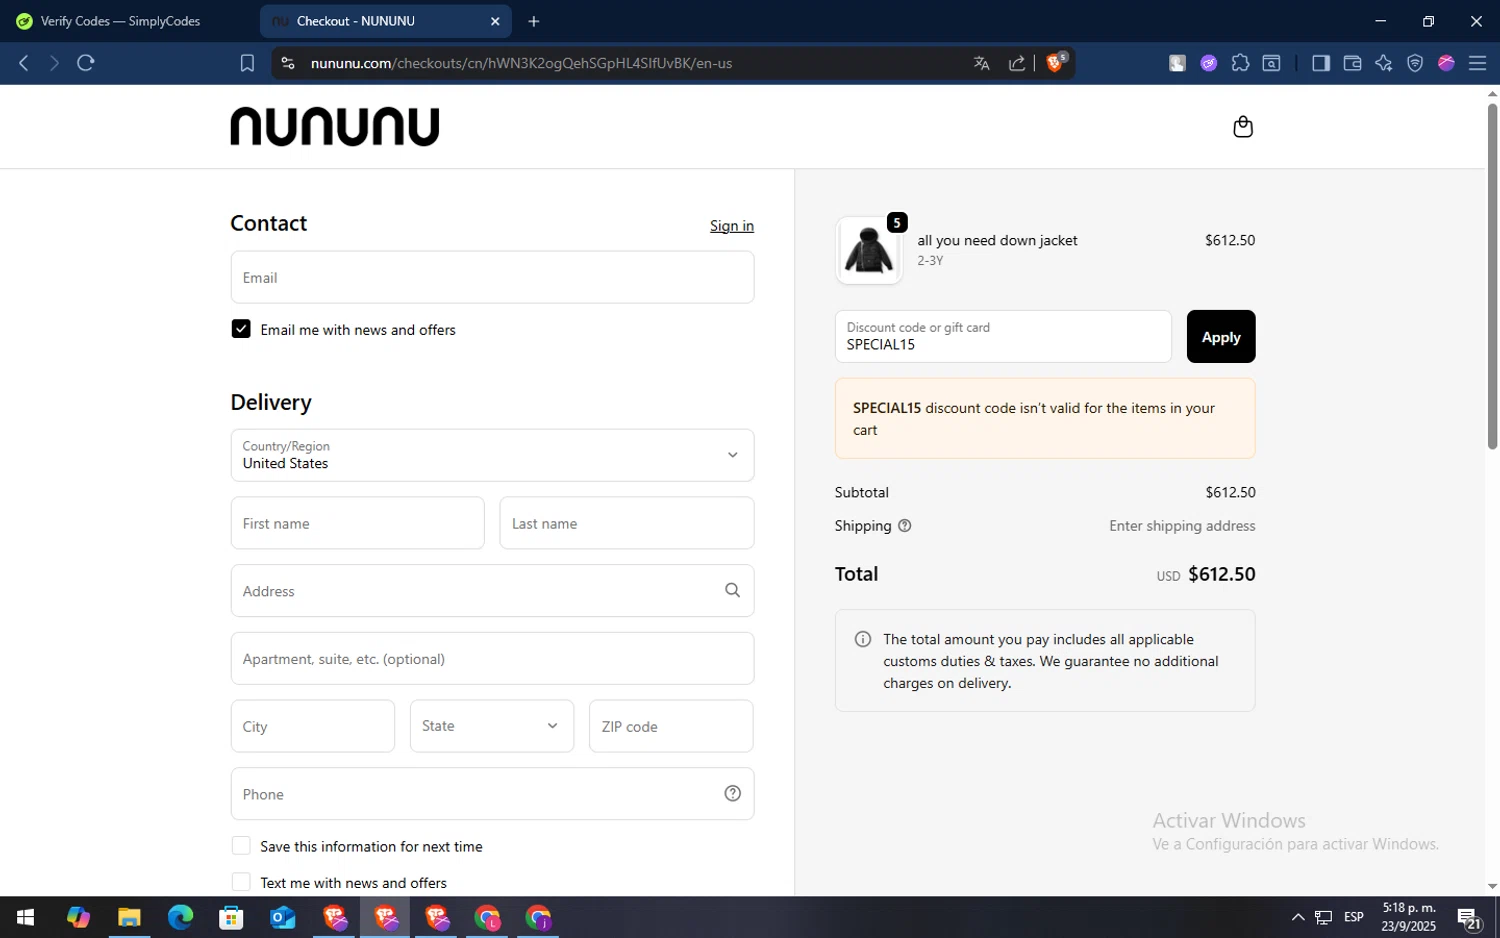Open the Windows Start menu
Screen dimensions: 1500x938
coord(26,917)
